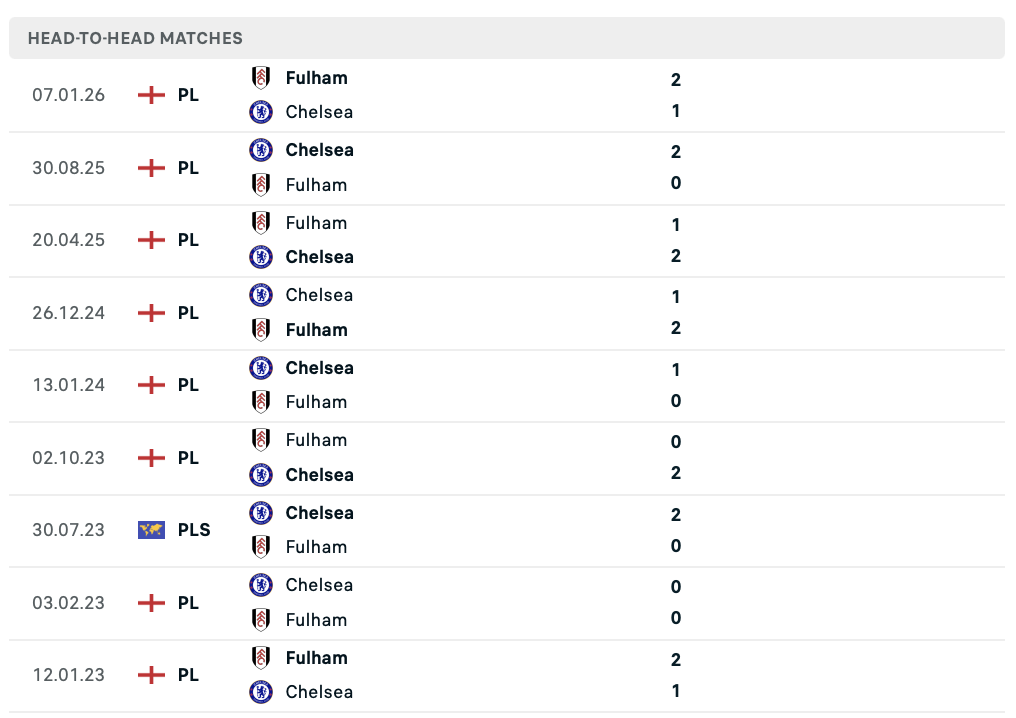This screenshot has width=1016, height=718.
Task: Open Chelsea team link in 13.01.24 match
Action: click(x=319, y=368)
